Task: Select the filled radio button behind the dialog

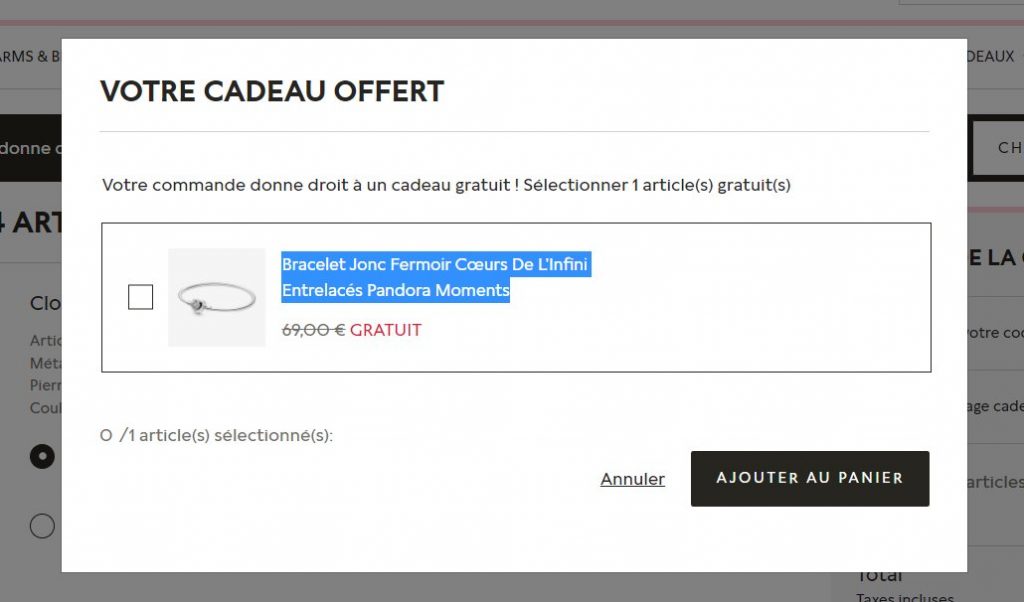Action: (x=42, y=456)
